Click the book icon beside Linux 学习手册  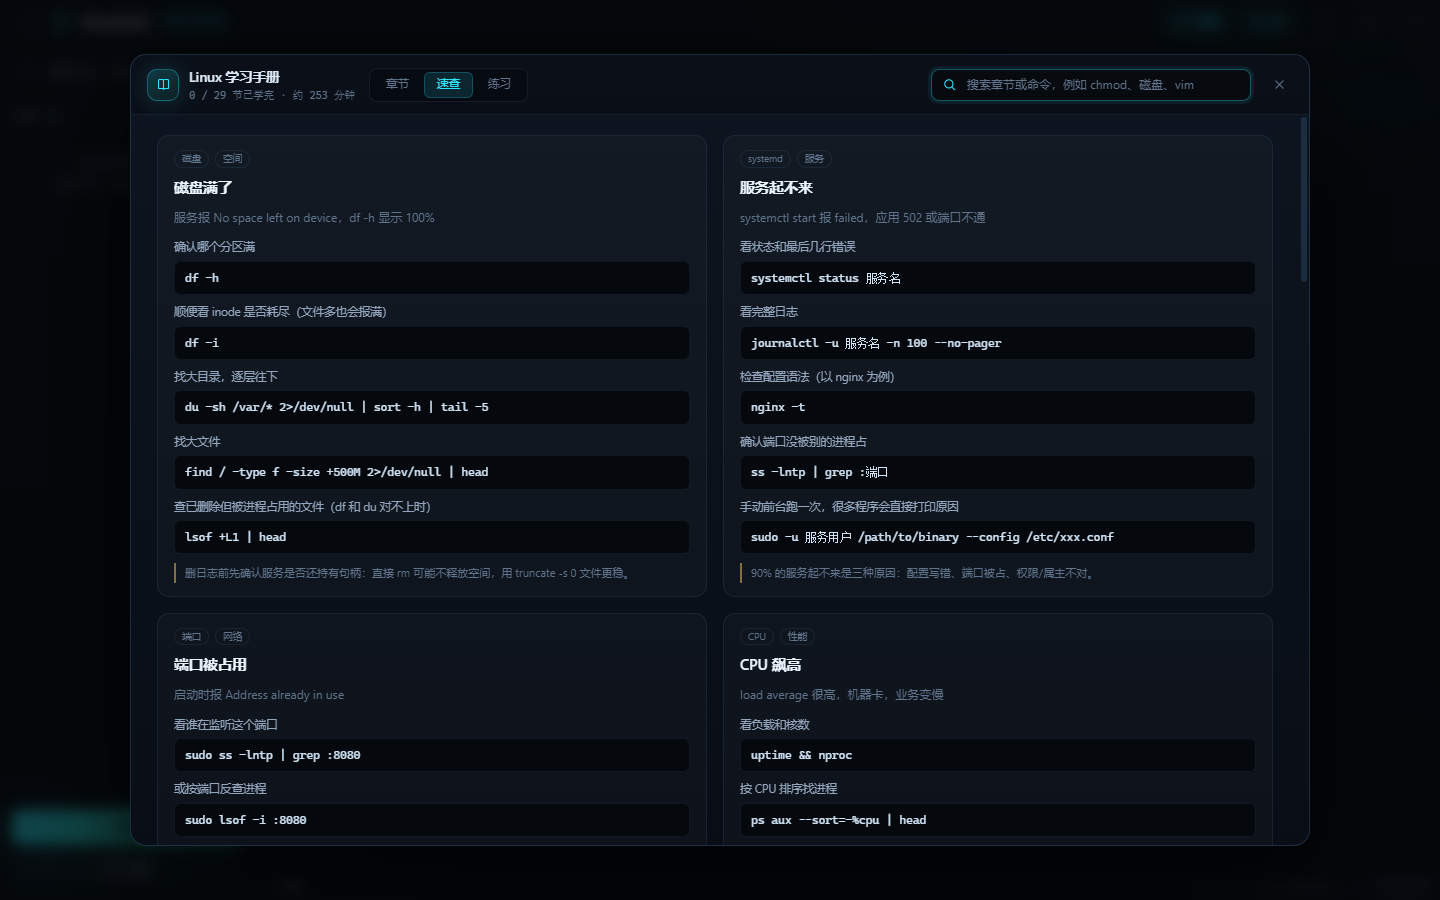pyautogui.click(x=163, y=85)
